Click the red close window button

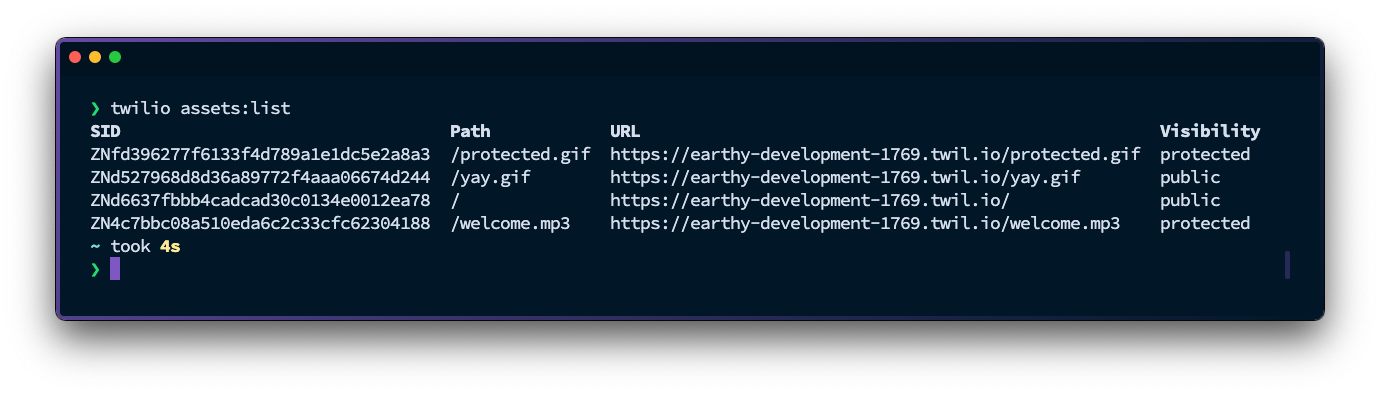(75, 57)
